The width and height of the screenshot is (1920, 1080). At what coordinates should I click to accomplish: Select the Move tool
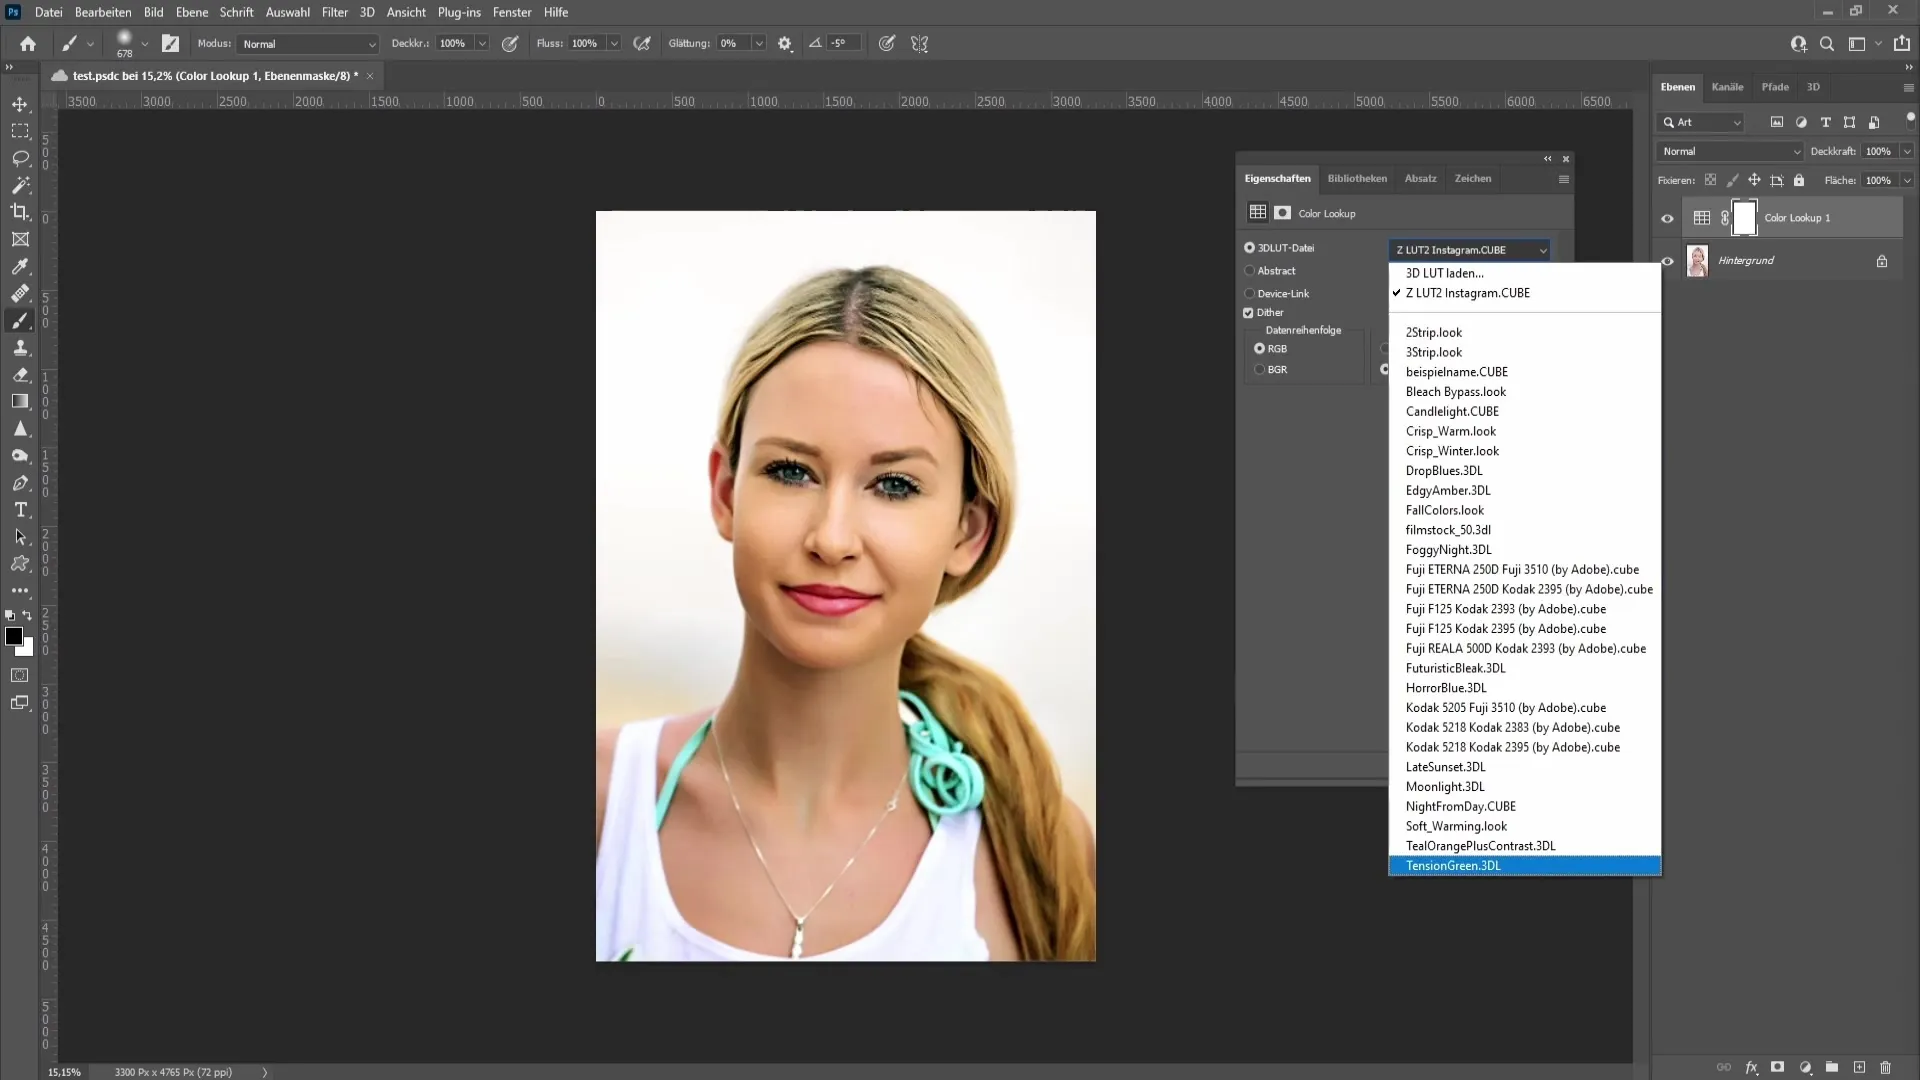pyautogui.click(x=20, y=103)
